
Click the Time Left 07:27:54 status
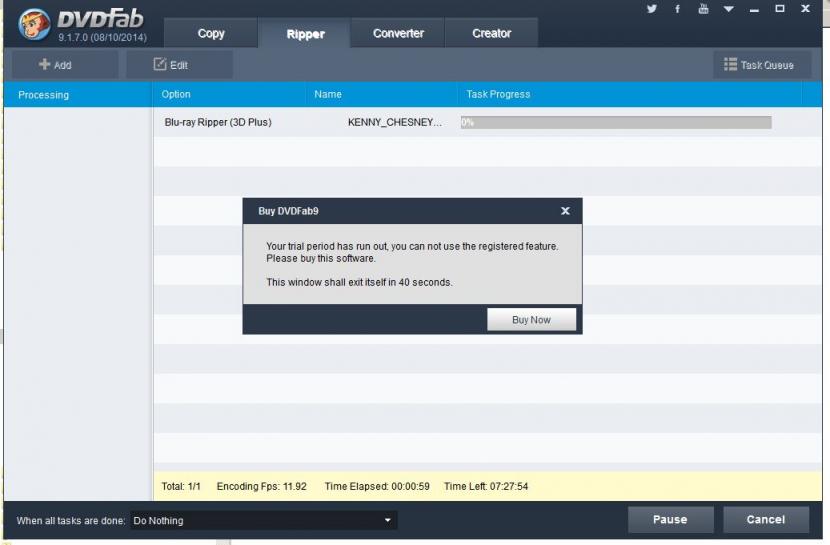[486, 486]
